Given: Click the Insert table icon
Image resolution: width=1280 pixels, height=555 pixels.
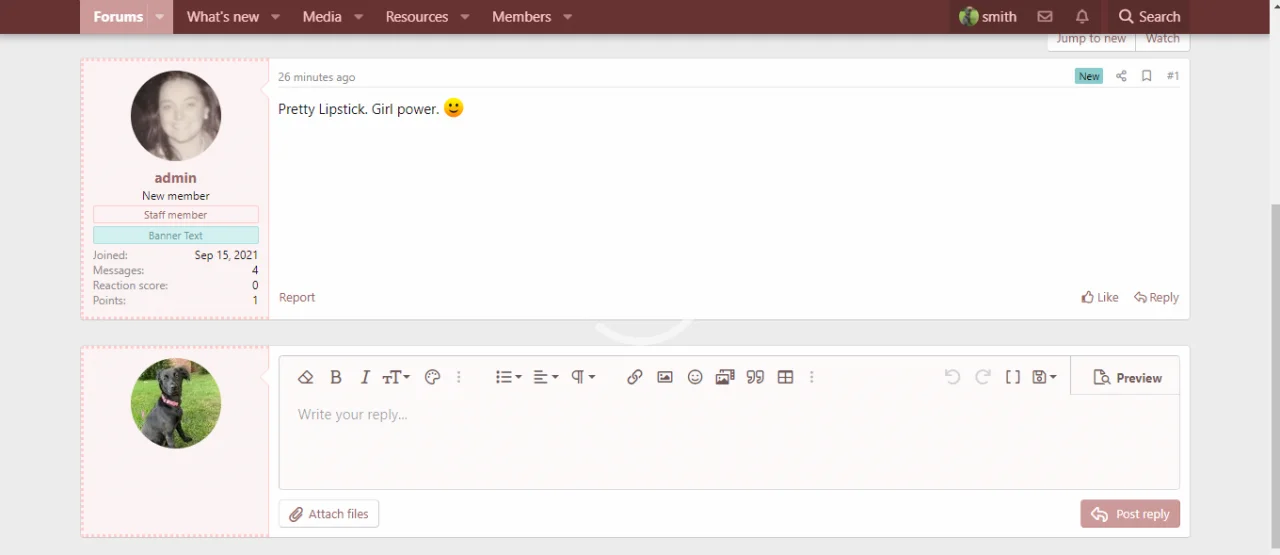Looking at the screenshot, I should pyautogui.click(x=785, y=377).
